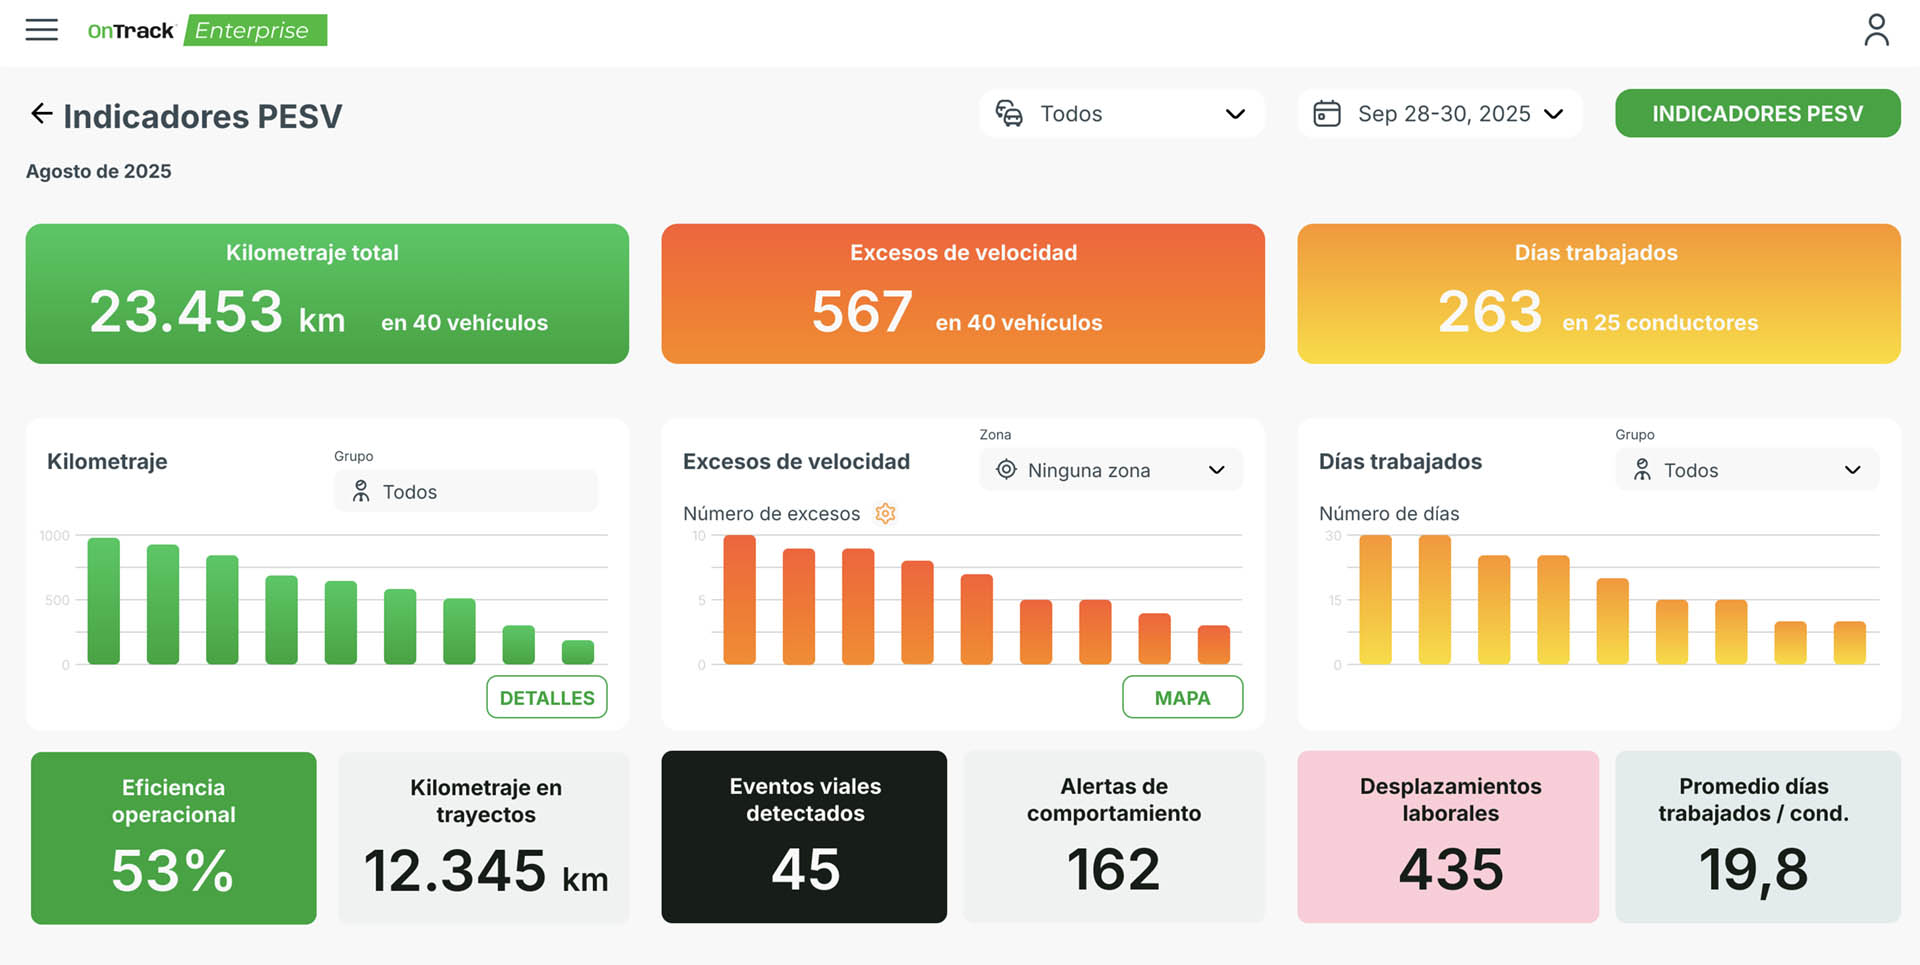Expand the Todos vehicles dropdown at top
Screen dimensions: 1920x965
tap(1234, 114)
